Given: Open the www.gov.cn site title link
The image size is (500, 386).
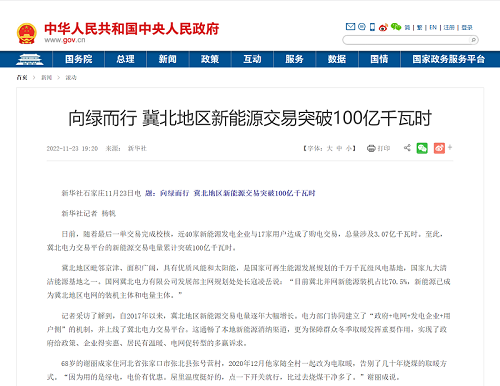Looking at the screenshot, I should coord(65,40).
